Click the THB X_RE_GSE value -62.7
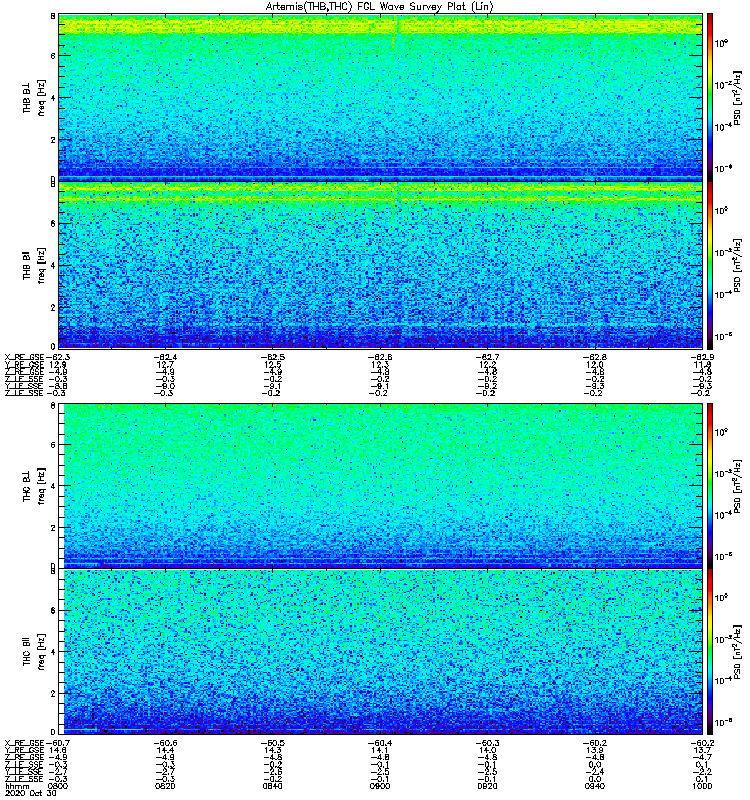750x800 pixels. [x=488, y=357]
